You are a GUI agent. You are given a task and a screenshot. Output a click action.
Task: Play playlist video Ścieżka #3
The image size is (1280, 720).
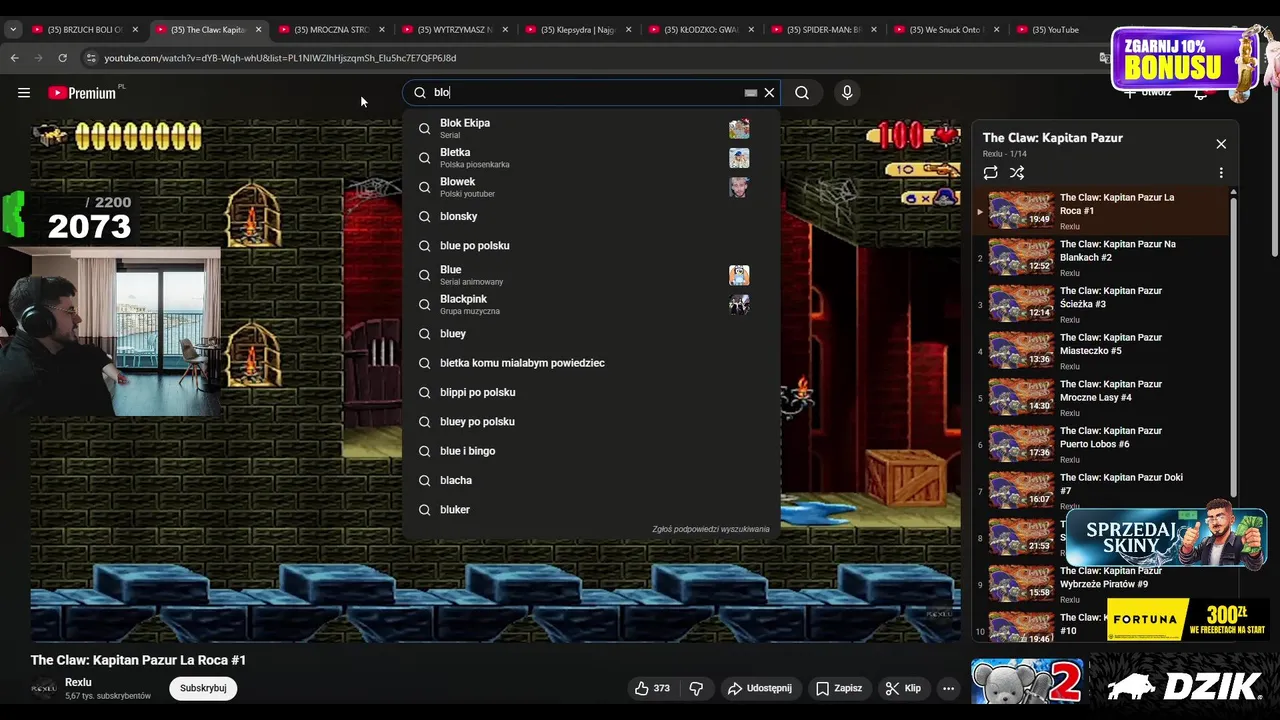(1099, 304)
